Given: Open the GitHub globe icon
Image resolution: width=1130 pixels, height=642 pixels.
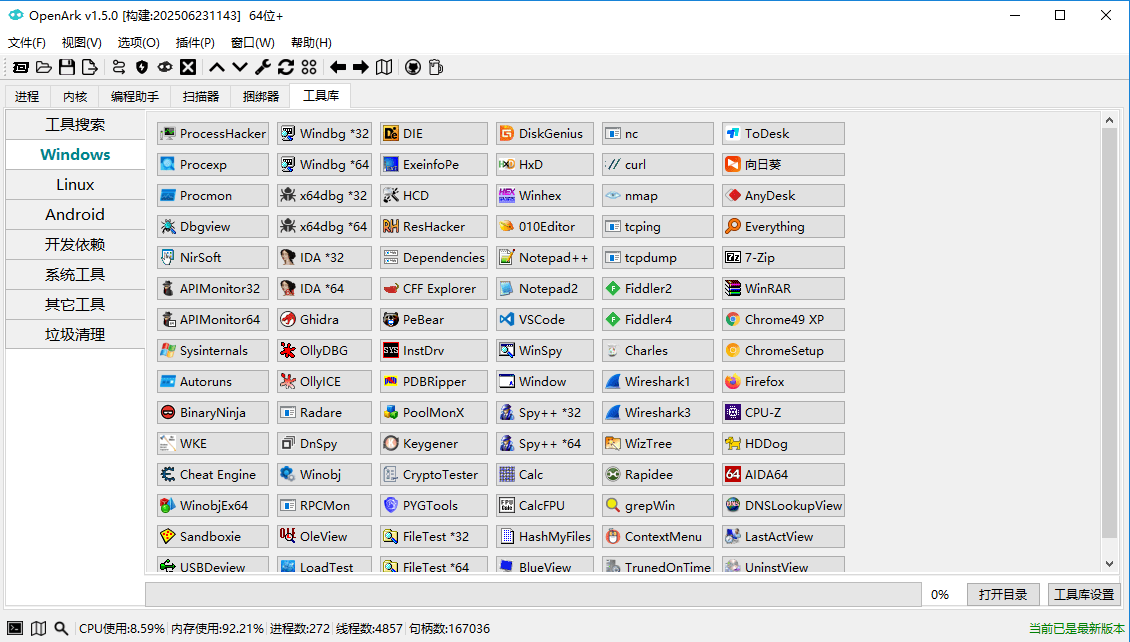Looking at the screenshot, I should [x=413, y=67].
